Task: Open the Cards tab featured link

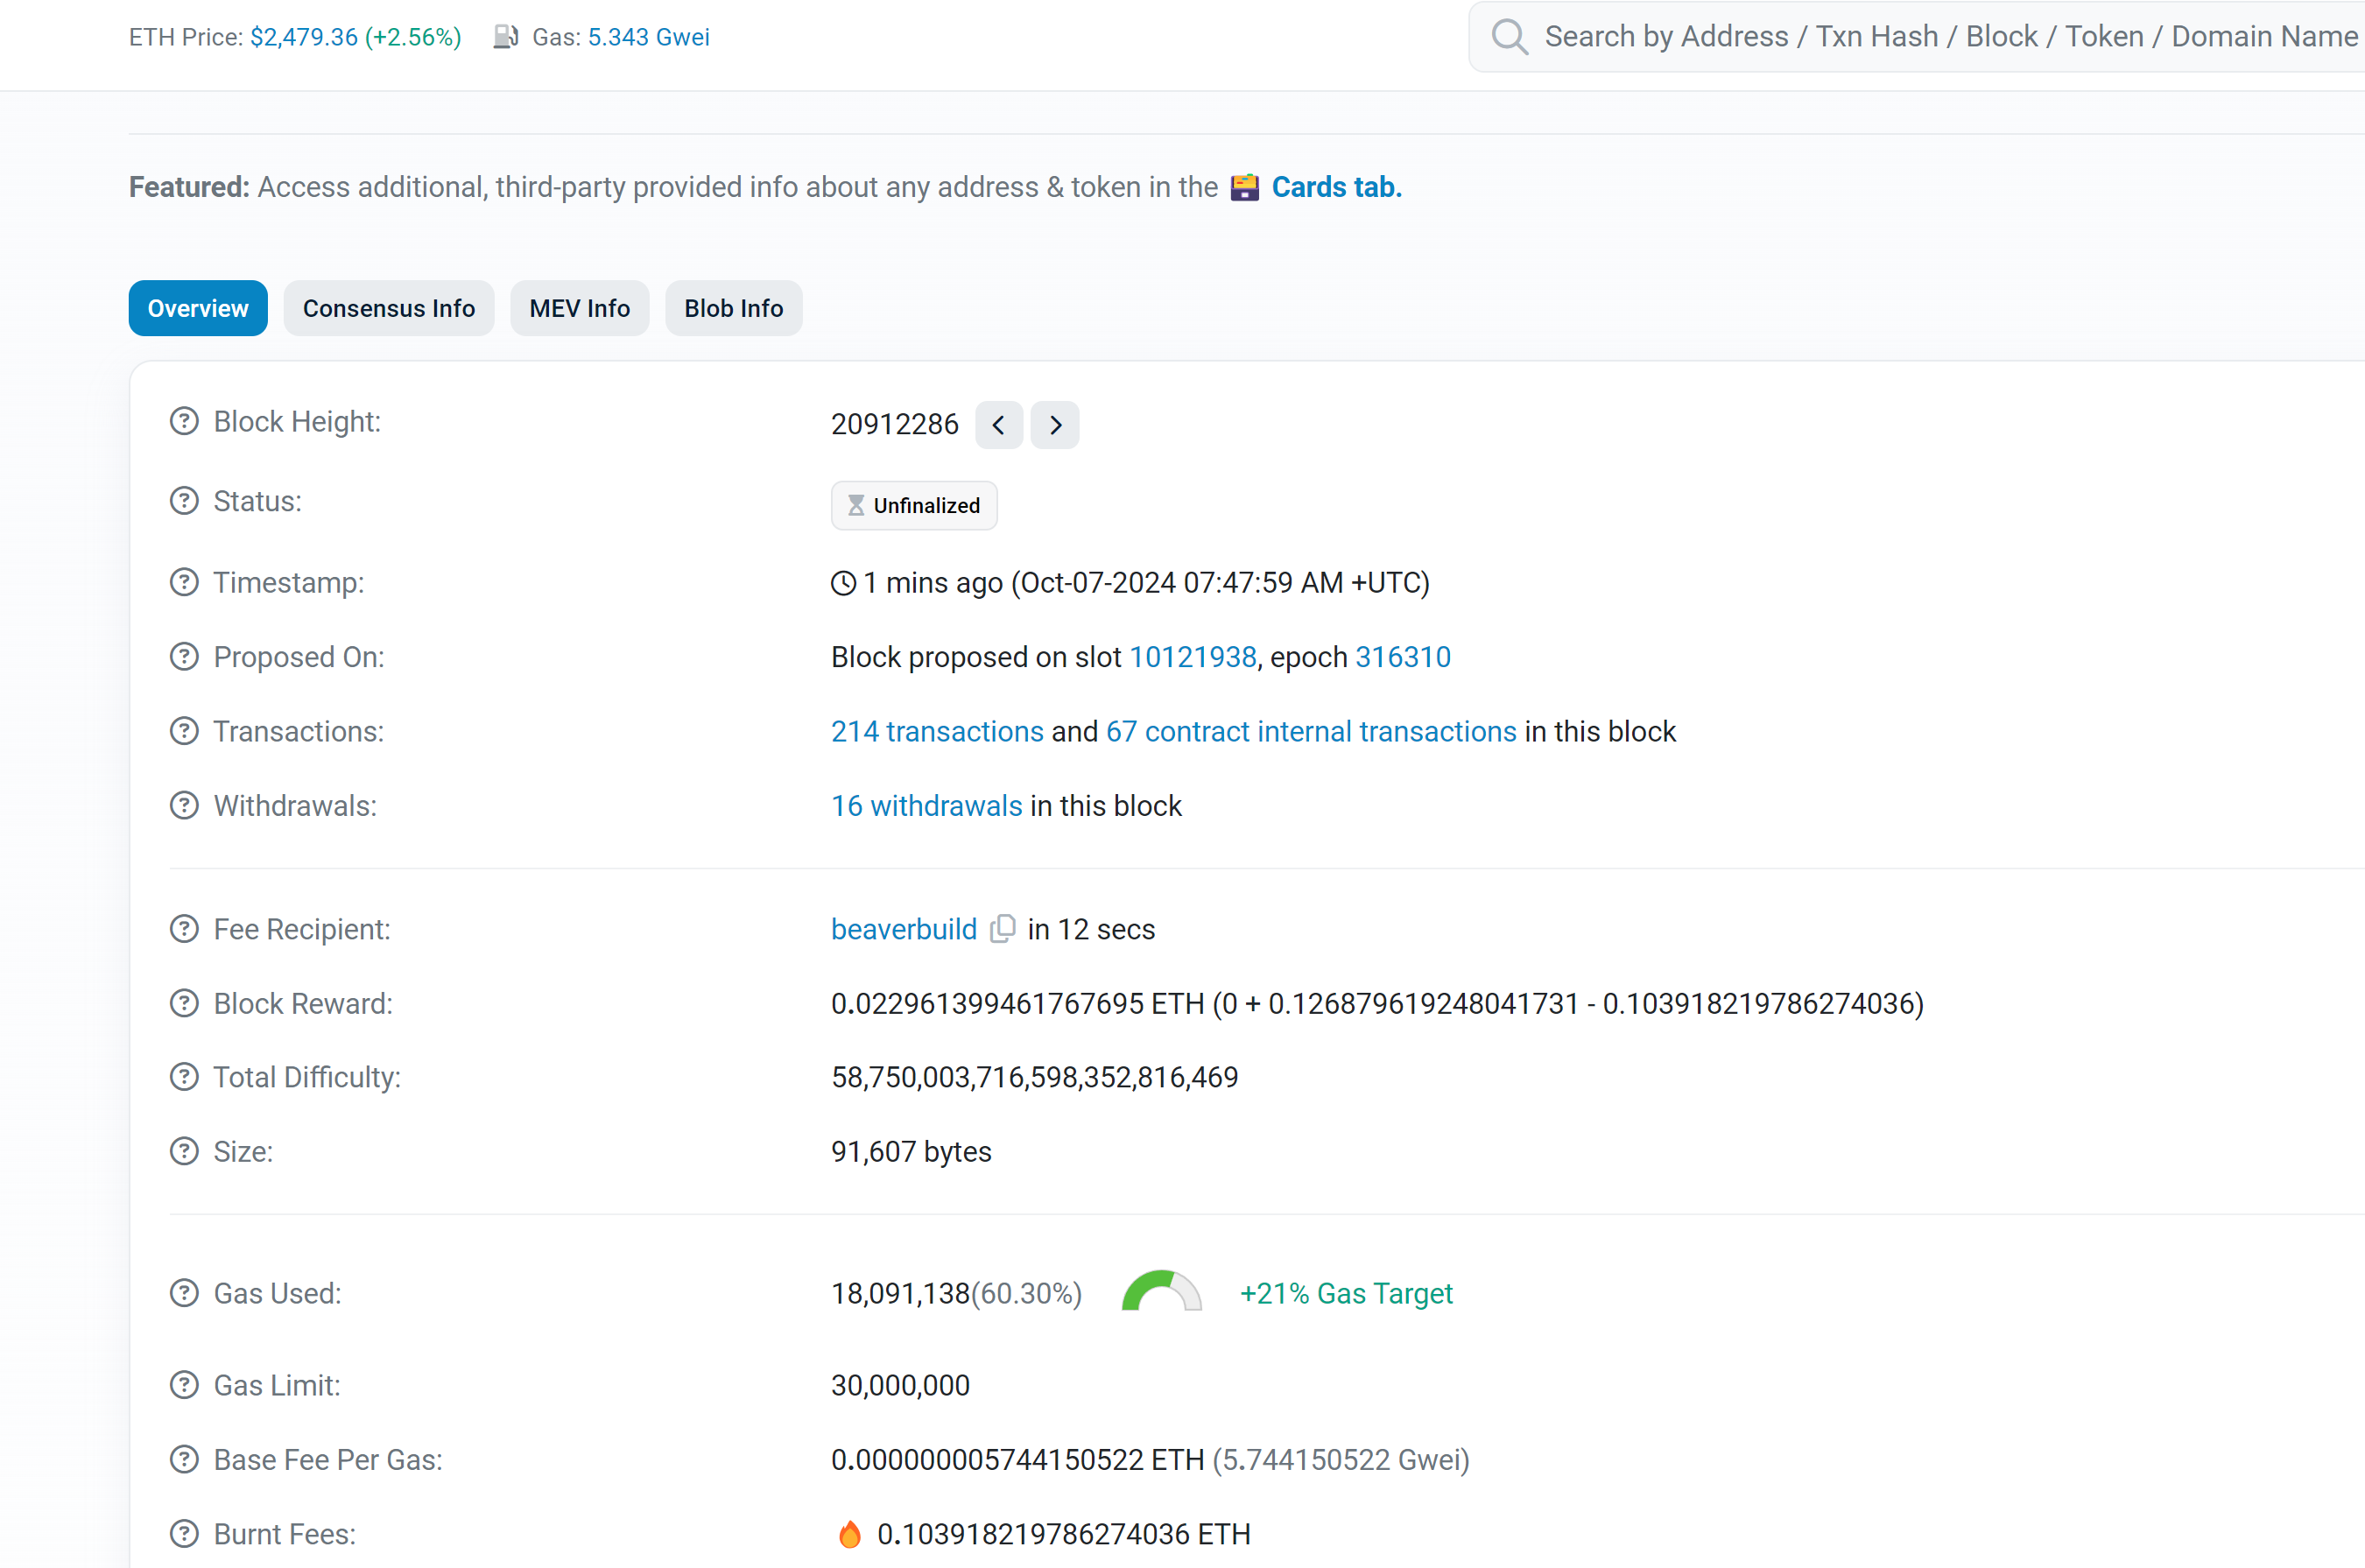Action: coord(1335,187)
